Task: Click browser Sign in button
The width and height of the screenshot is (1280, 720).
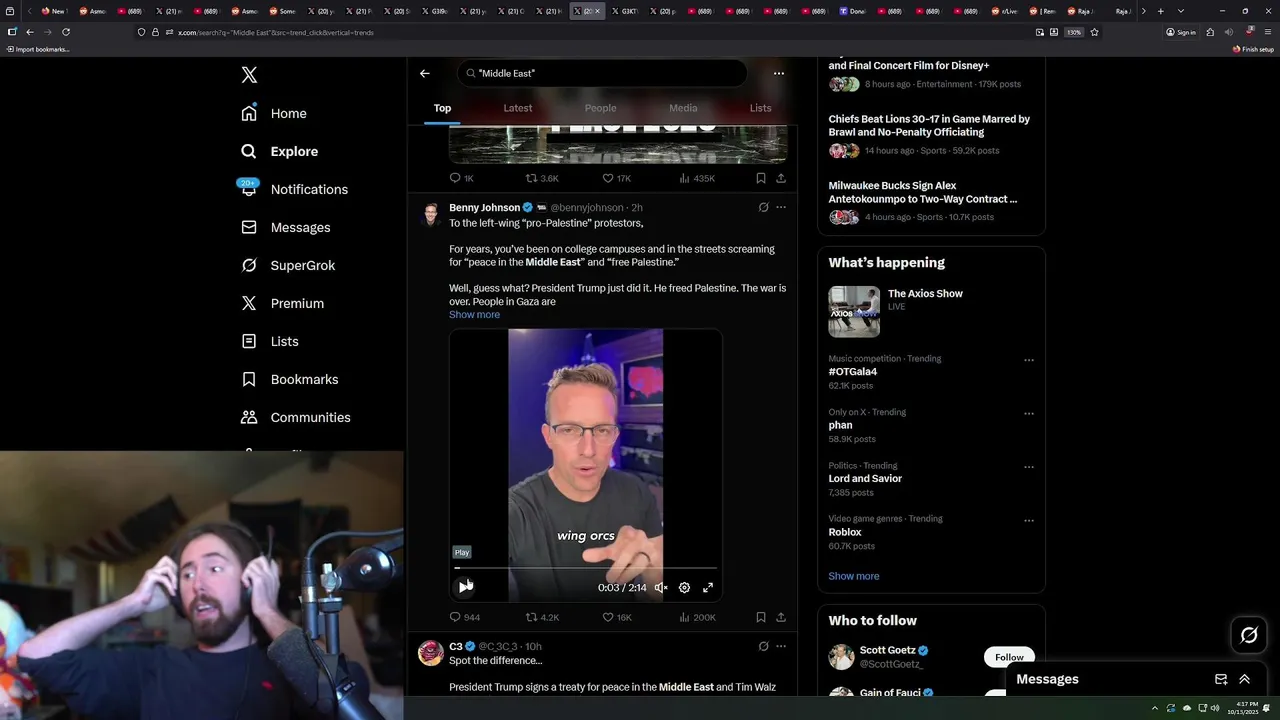Action: pos(1181,32)
